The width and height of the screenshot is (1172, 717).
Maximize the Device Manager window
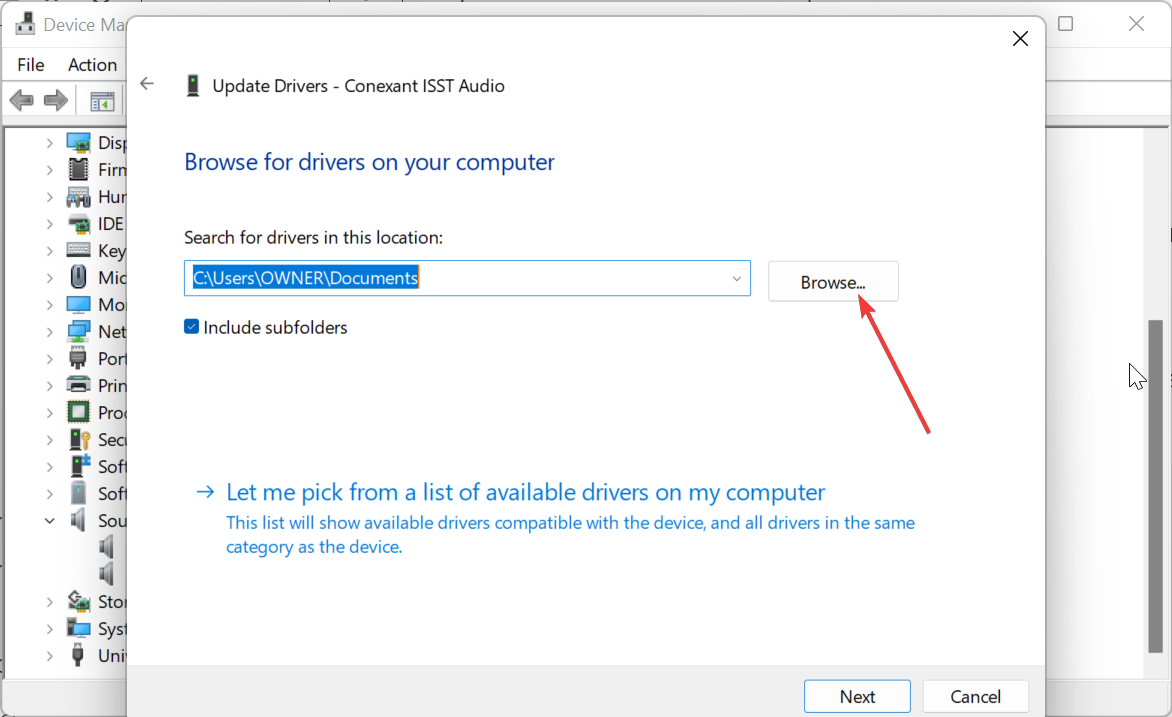[x=1066, y=24]
